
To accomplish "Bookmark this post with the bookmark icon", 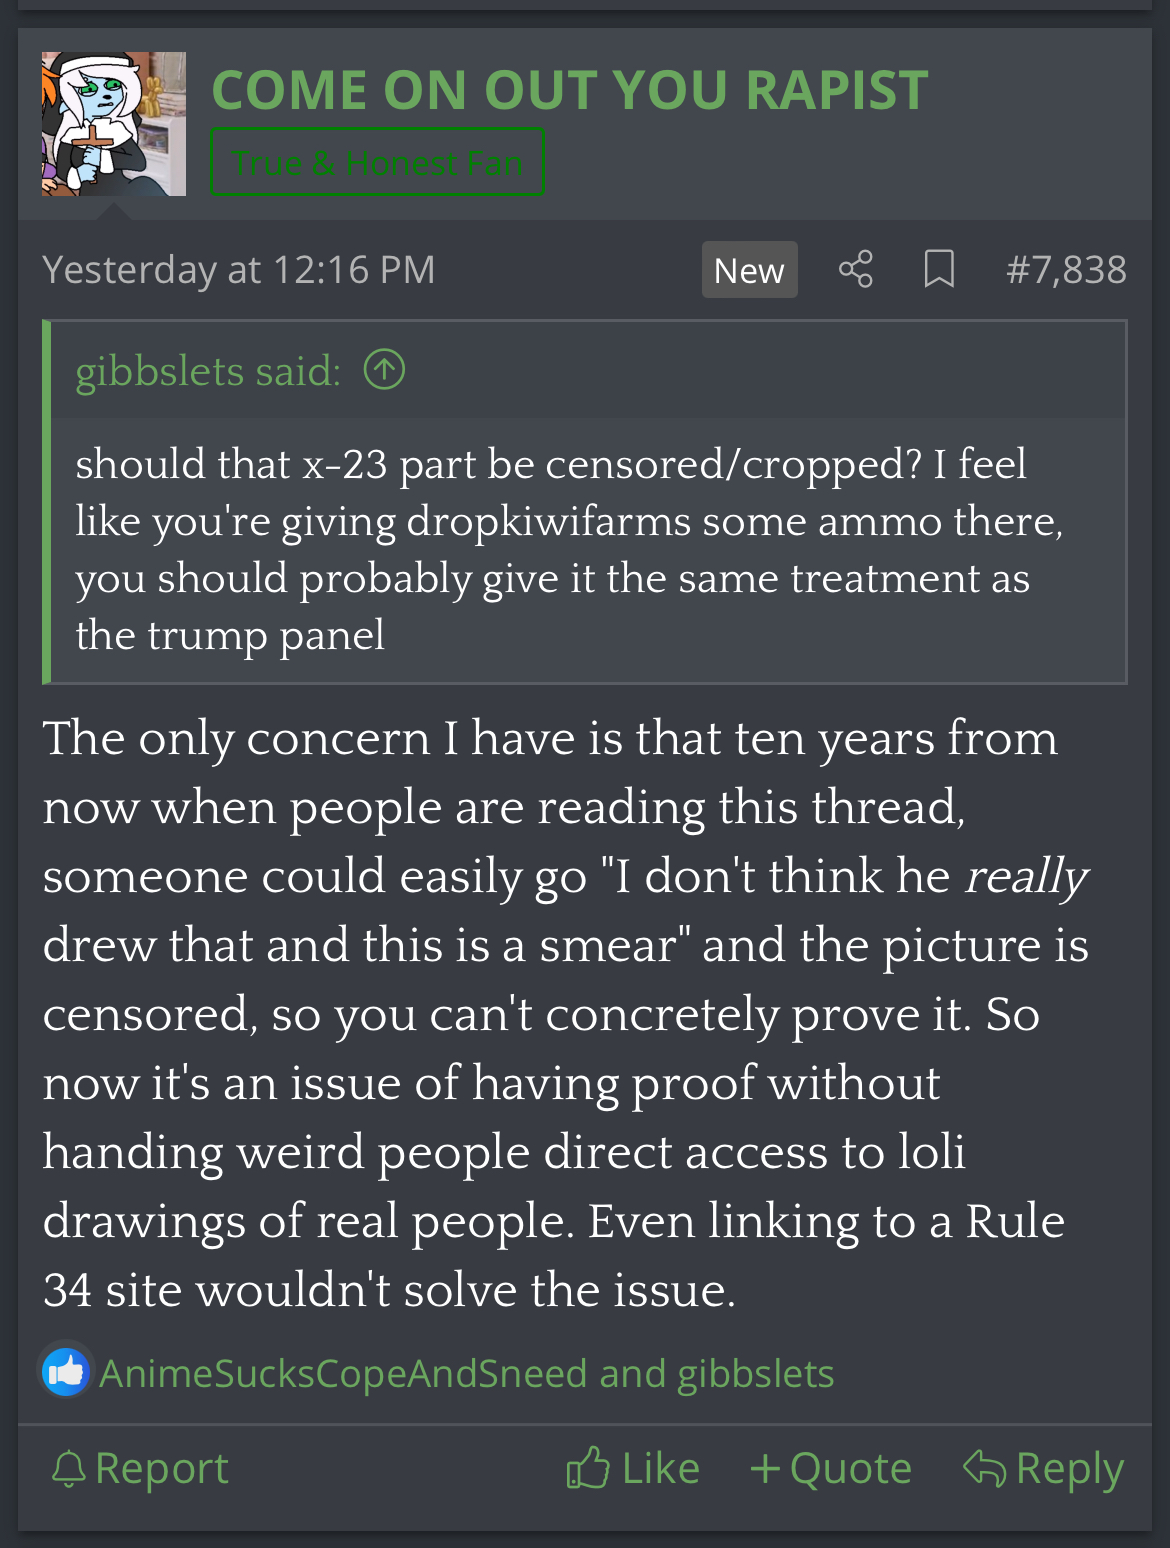I will (939, 270).
